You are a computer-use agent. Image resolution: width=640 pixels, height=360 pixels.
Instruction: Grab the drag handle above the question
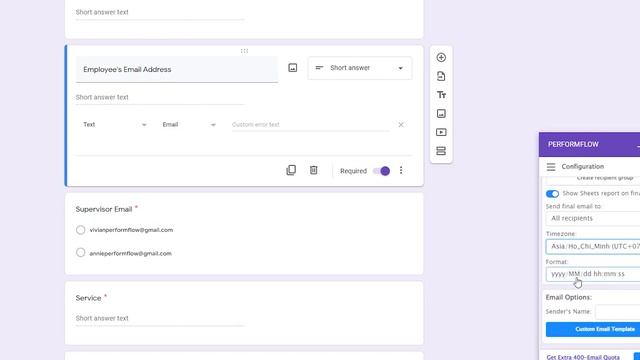point(244,51)
